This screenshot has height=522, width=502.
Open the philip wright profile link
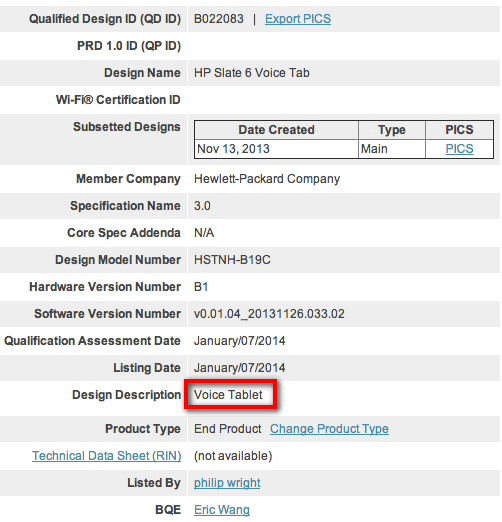pyautogui.click(x=227, y=483)
